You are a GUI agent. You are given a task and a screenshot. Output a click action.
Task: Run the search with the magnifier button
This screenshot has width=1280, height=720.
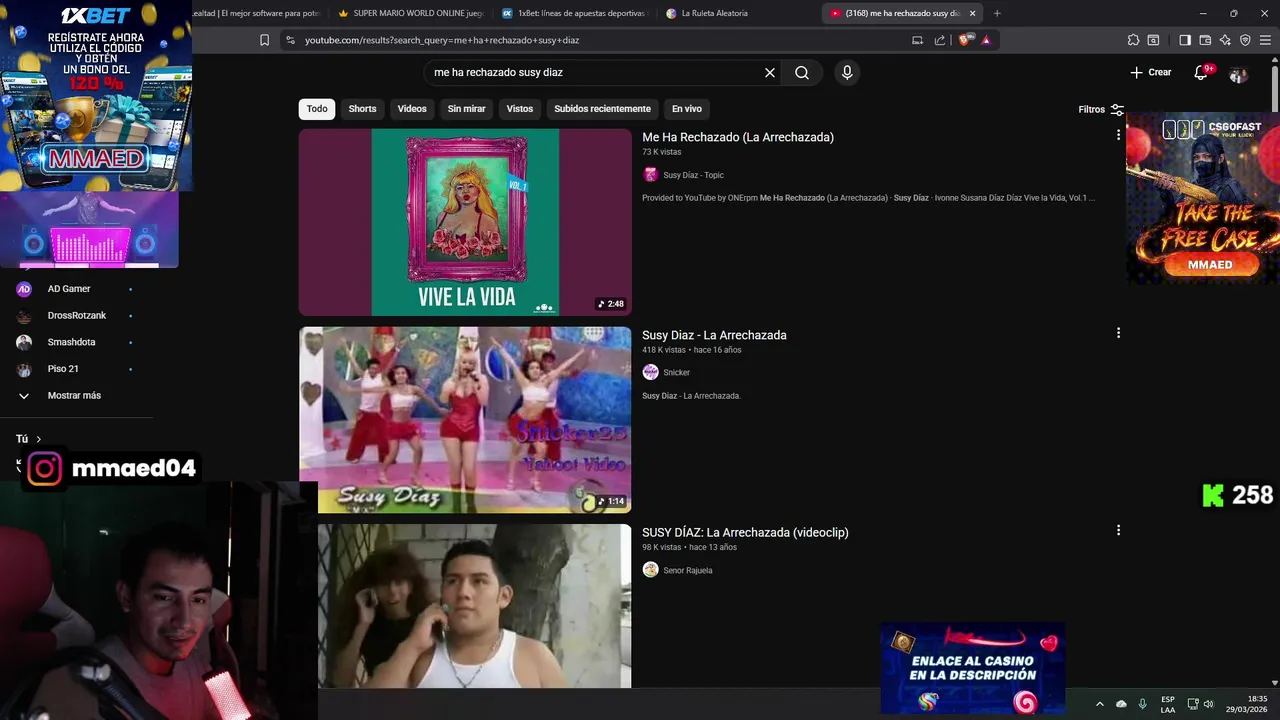[802, 72]
